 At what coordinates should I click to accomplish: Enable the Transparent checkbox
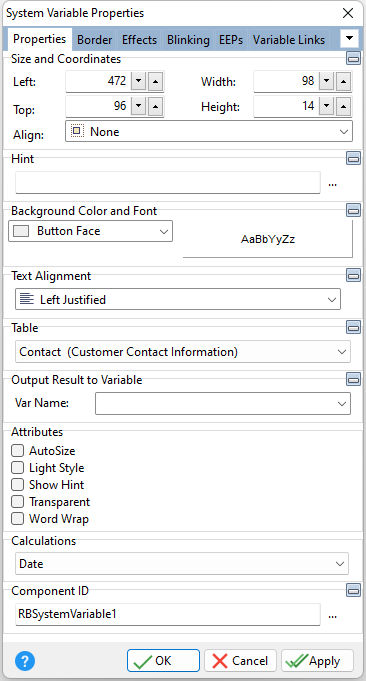click(x=17, y=502)
